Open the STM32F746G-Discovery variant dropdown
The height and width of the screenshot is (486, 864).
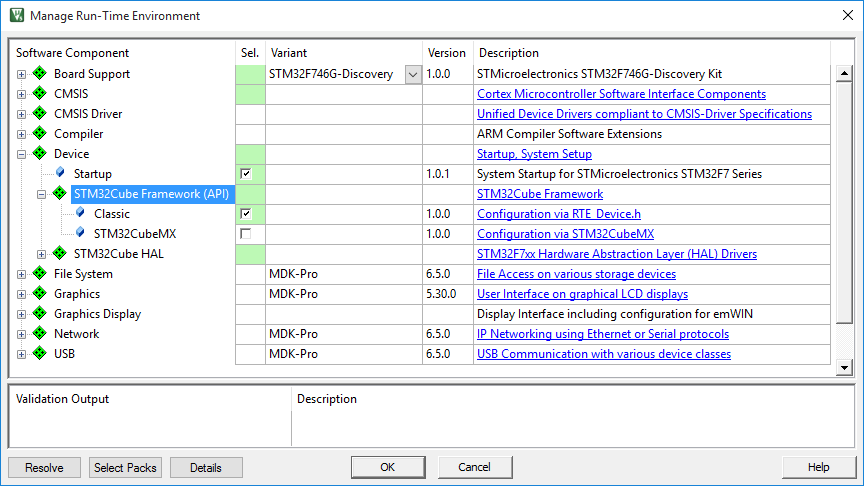coord(413,74)
